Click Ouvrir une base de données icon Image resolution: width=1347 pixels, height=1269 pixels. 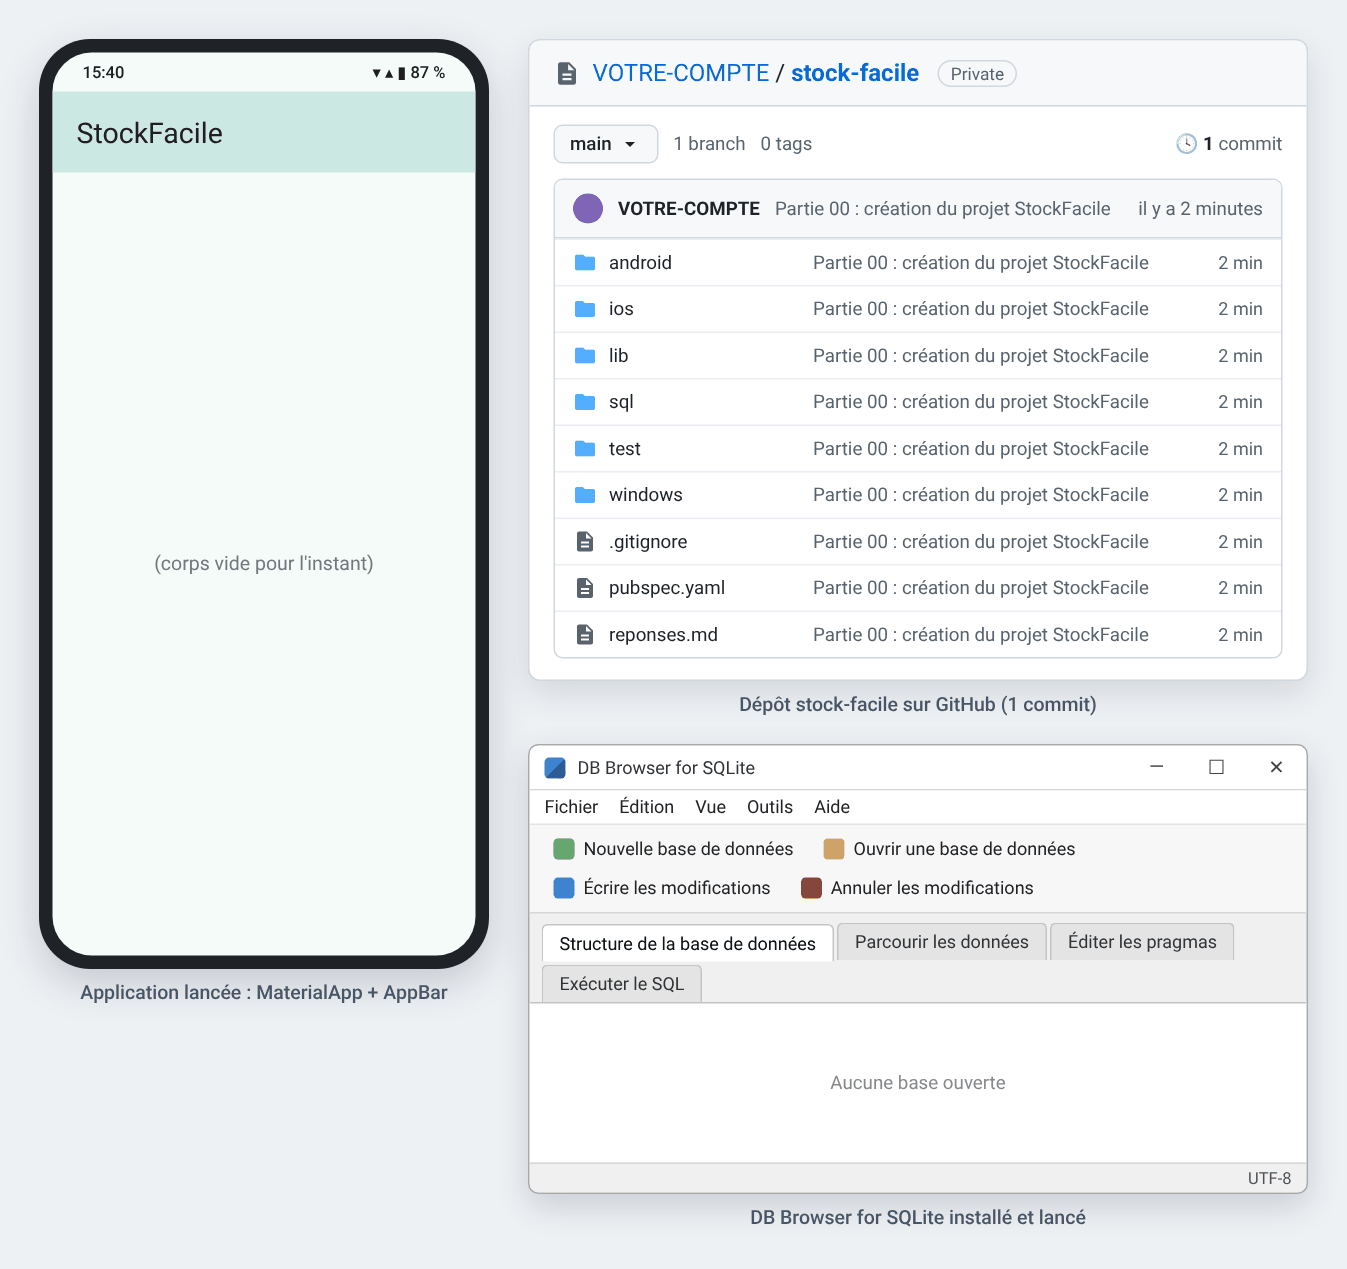[834, 849]
